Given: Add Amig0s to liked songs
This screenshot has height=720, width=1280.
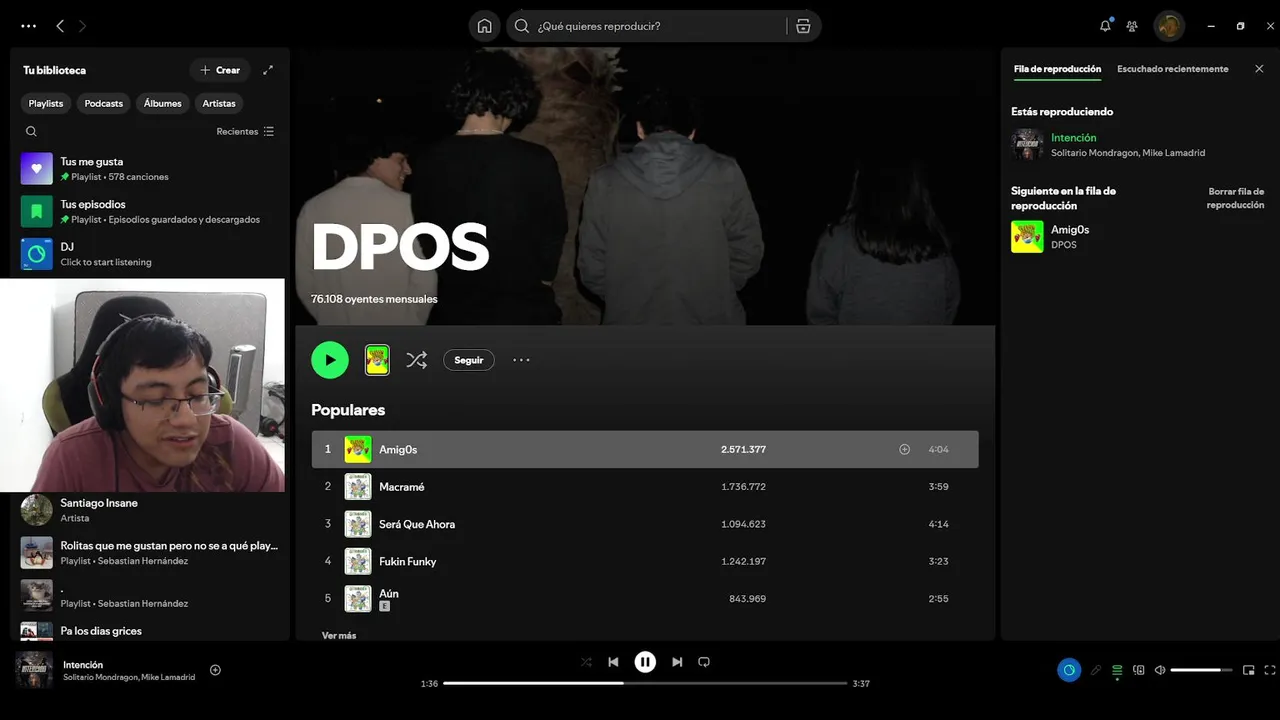Looking at the screenshot, I should (904, 449).
